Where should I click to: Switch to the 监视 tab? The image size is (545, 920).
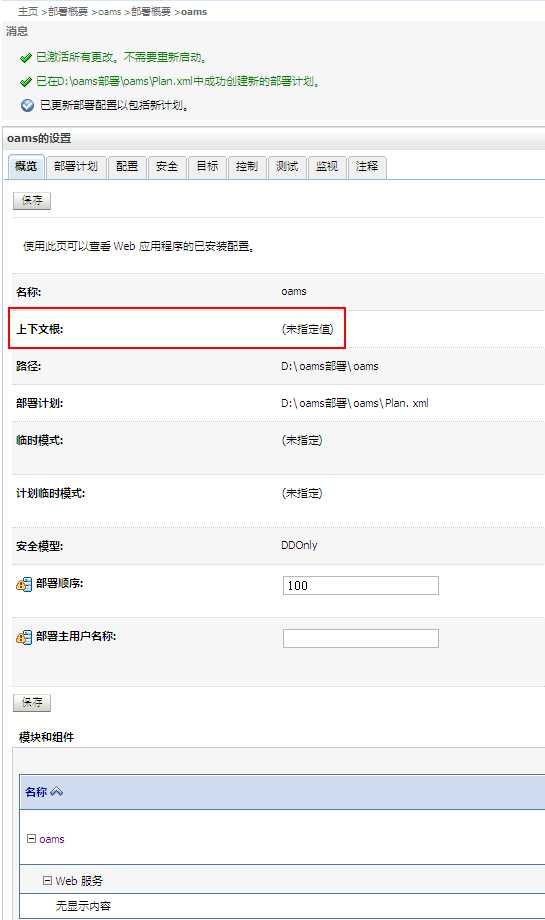tap(327, 167)
